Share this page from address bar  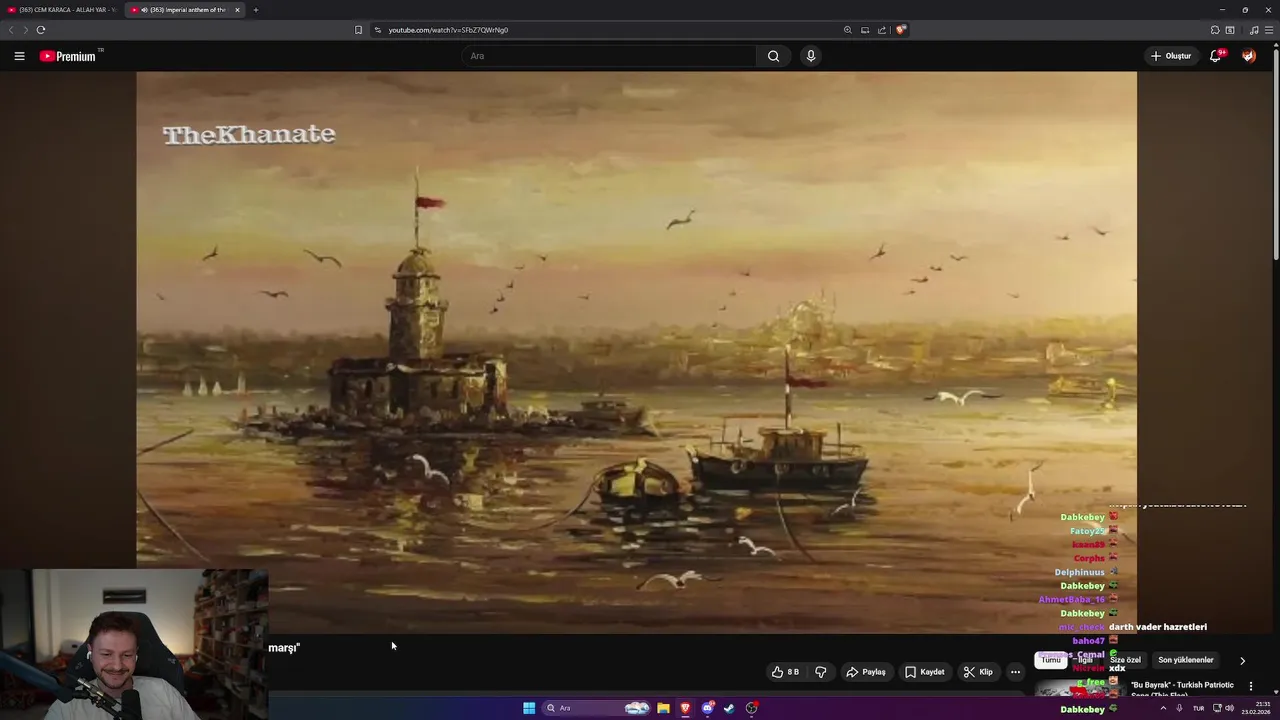[x=882, y=30]
